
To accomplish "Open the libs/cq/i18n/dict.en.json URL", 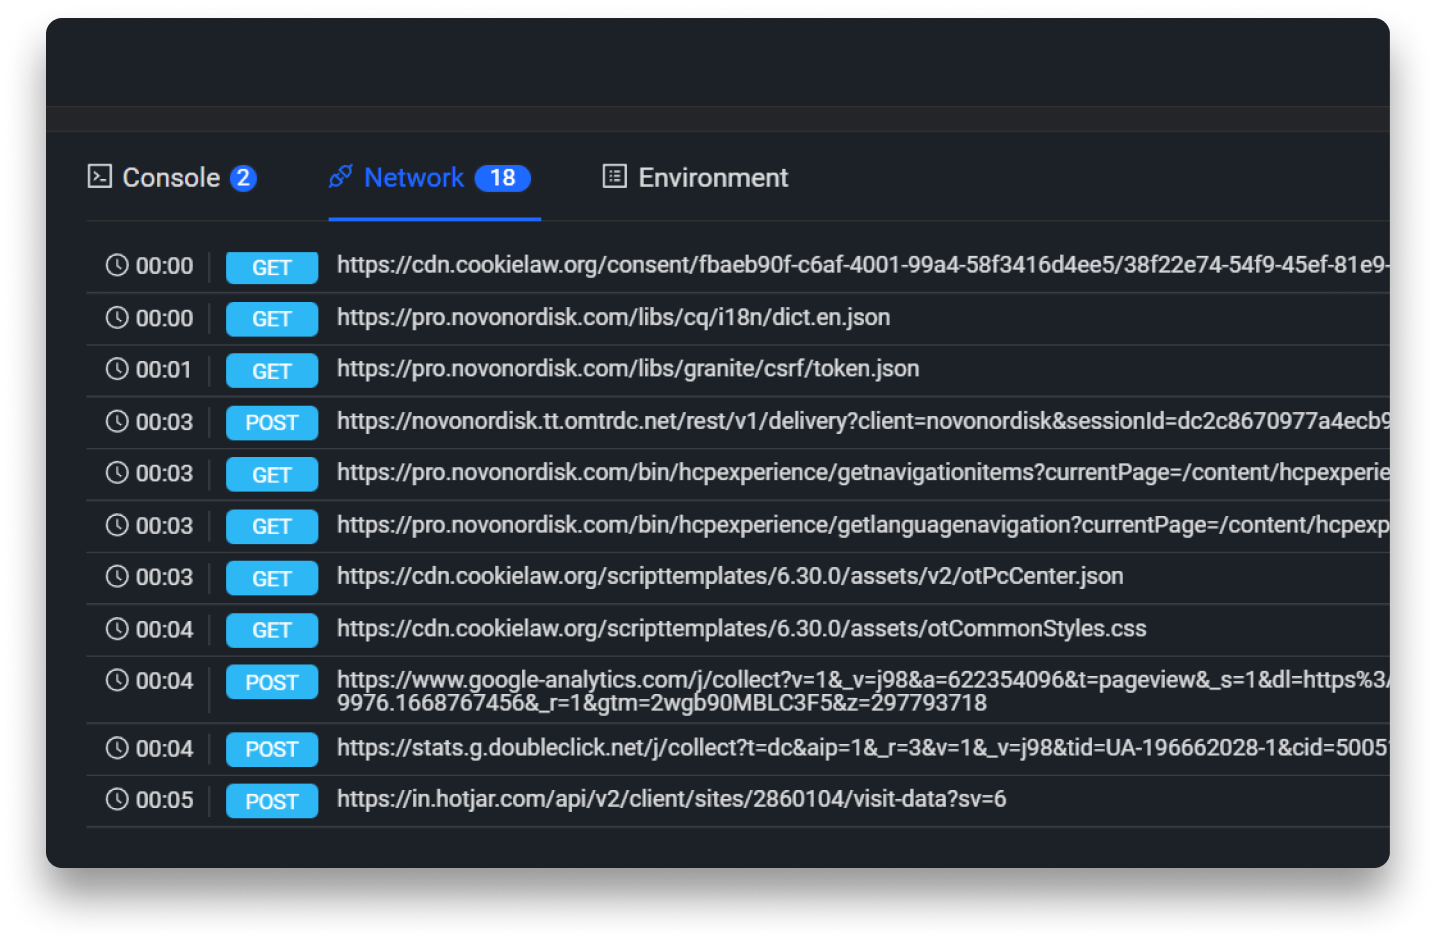I will [x=613, y=317].
